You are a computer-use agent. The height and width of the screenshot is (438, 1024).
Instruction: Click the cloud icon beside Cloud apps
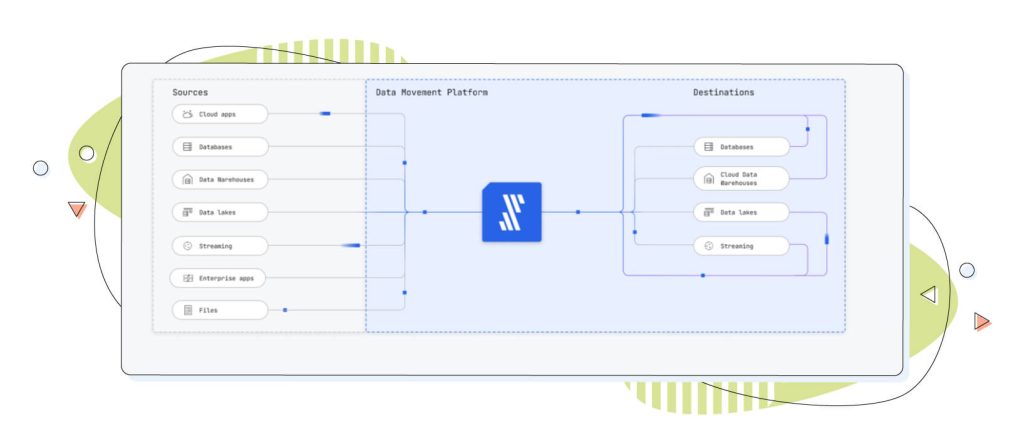click(187, 114)
